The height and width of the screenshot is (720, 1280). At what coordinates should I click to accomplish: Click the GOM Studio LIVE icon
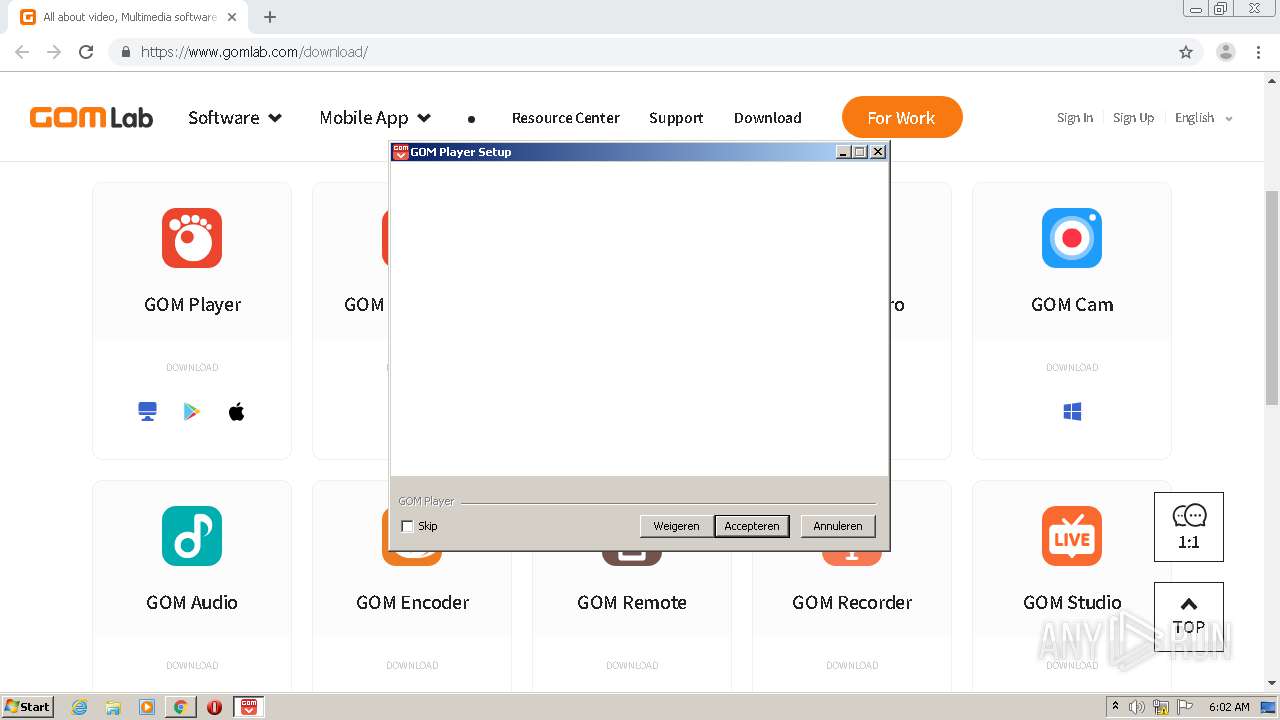(x=1072, y=536)
